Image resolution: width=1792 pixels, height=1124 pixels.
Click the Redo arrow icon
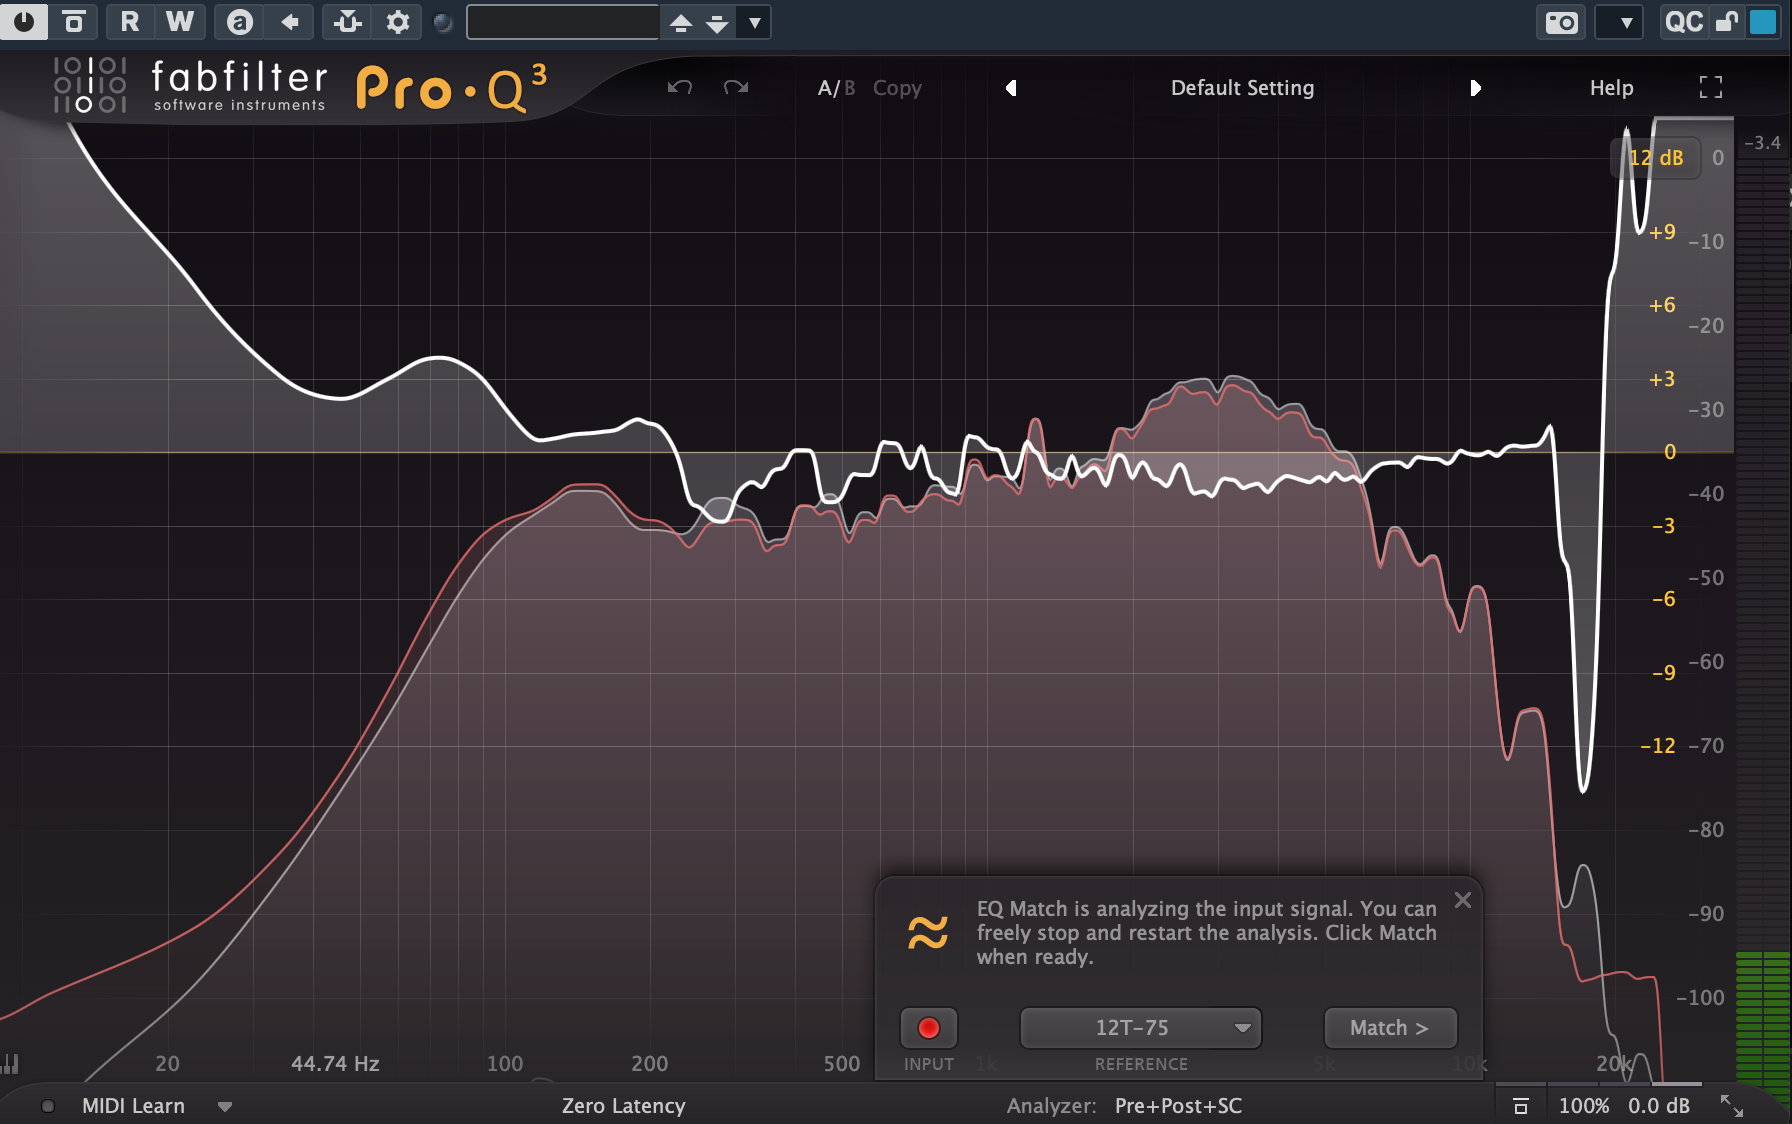pos(736,88)
